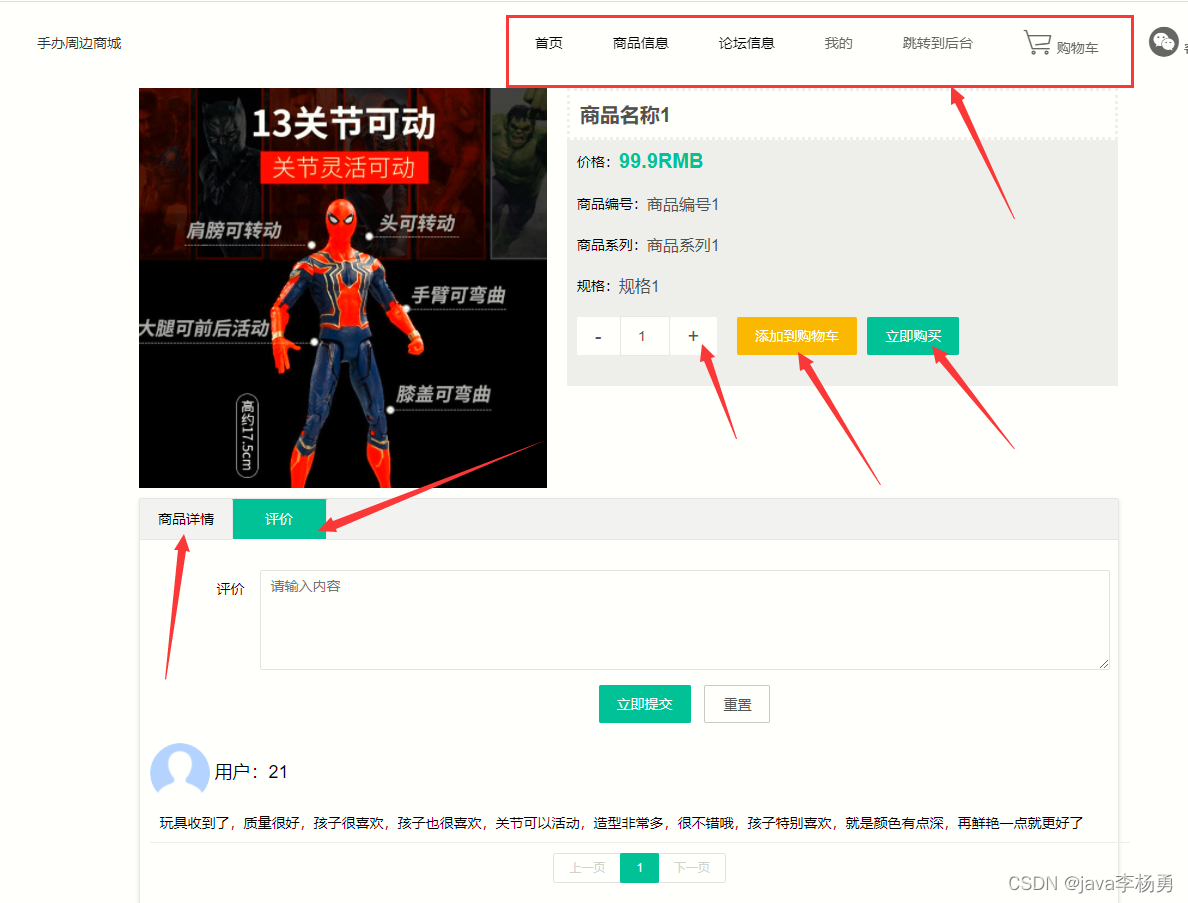Switch to 商品详情 tab
Image resolution: width=1188 pixels, height=903 pixels.
186,519
